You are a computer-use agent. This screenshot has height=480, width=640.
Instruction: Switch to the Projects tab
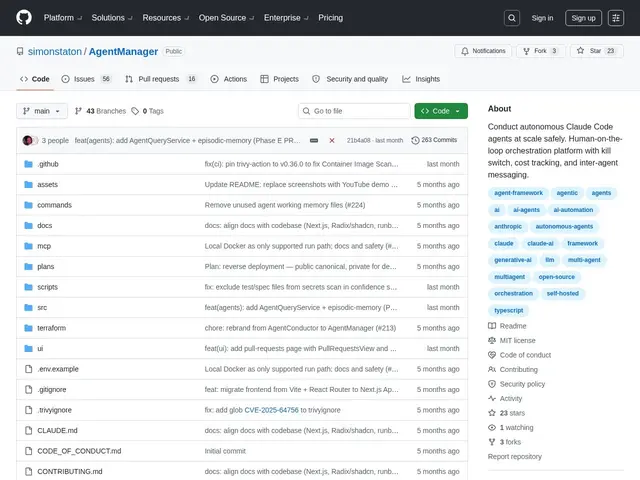coord(280,79)
